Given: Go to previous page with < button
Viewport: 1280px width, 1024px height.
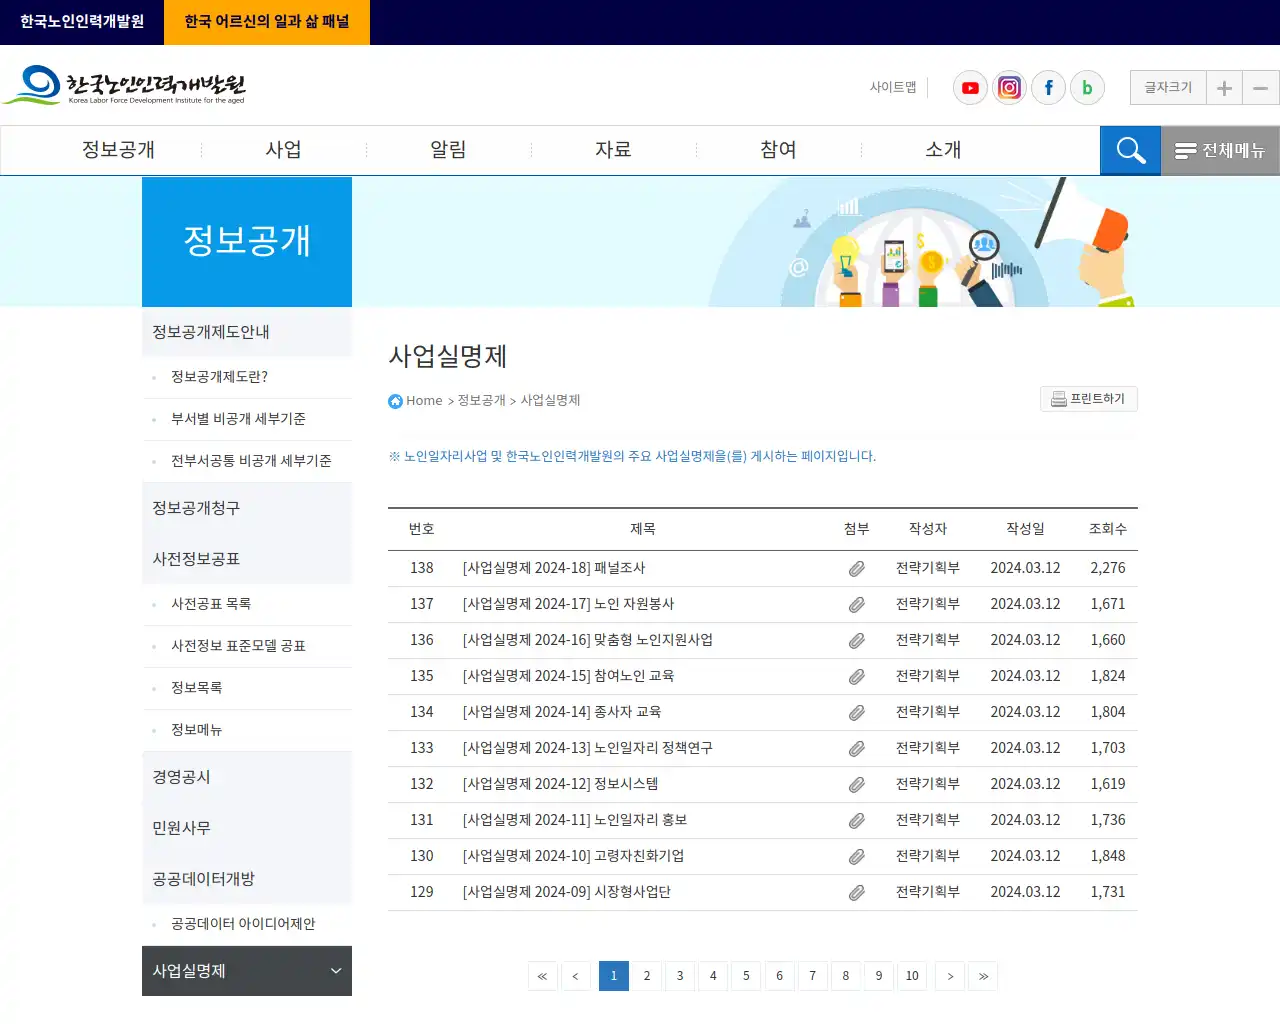Looking at the screenshot, I should click(575, 976).
